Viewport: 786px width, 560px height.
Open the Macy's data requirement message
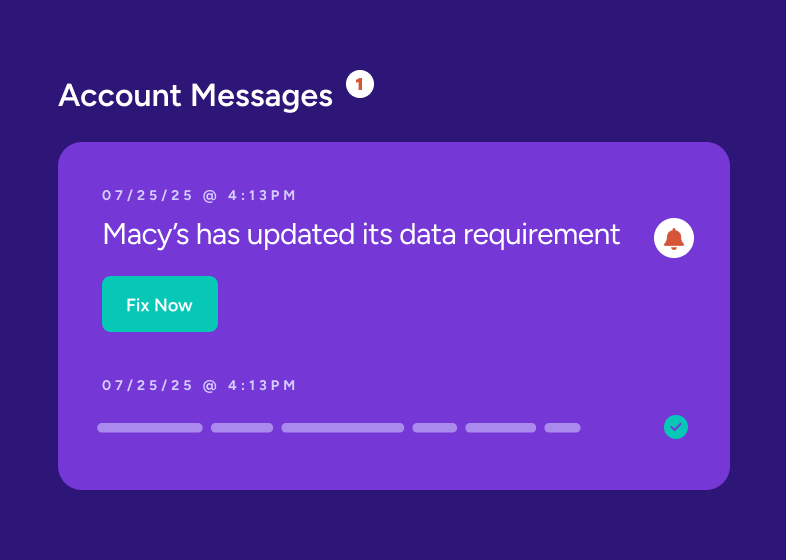pyautogui.click(x=361, y=235)
